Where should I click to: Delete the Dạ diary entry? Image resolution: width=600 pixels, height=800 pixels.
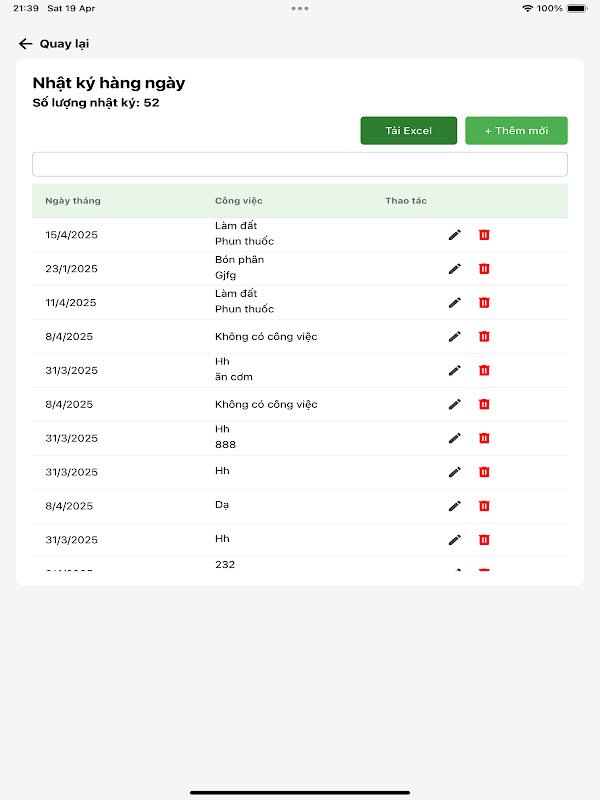(x=484, y=506)
